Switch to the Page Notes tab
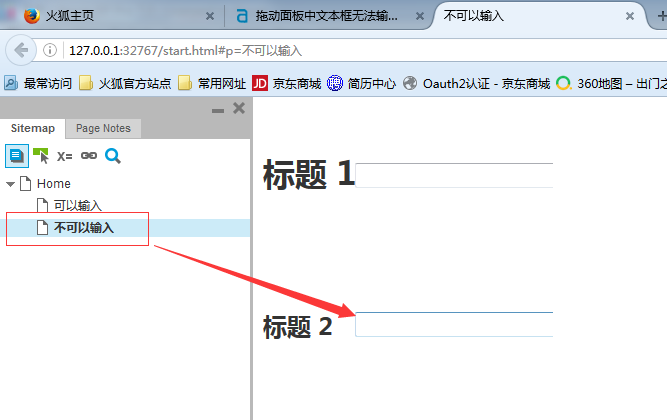Viewport: 667px width, 420px height. [x=103, y=129]
